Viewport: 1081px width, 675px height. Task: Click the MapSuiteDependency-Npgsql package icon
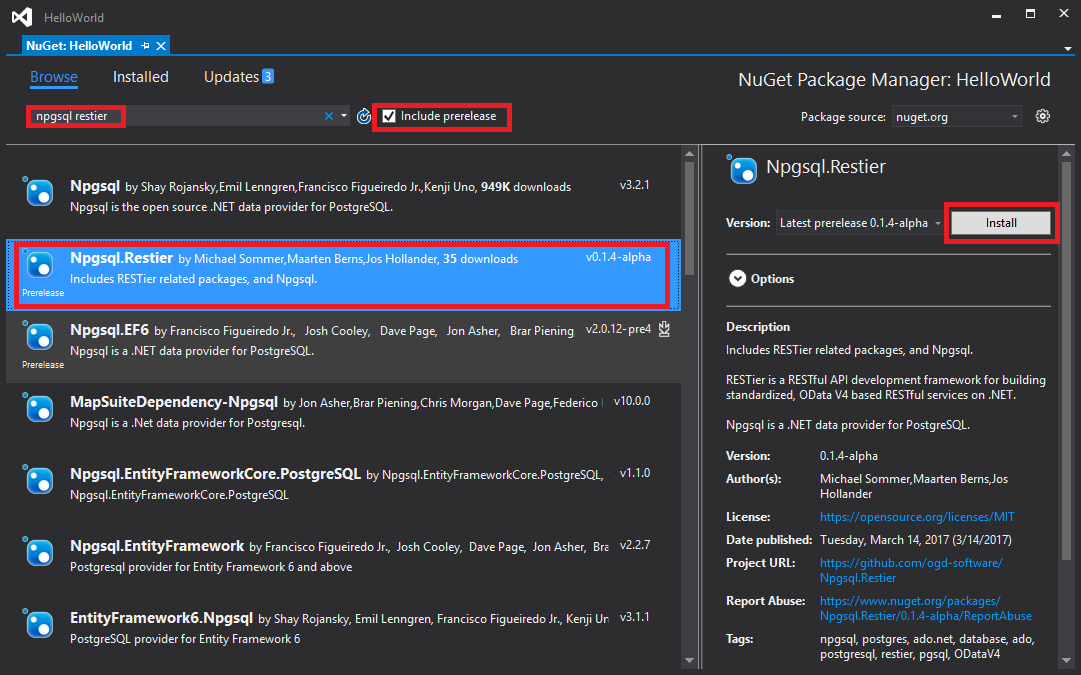pyautogui.click(x=38, y=407)
